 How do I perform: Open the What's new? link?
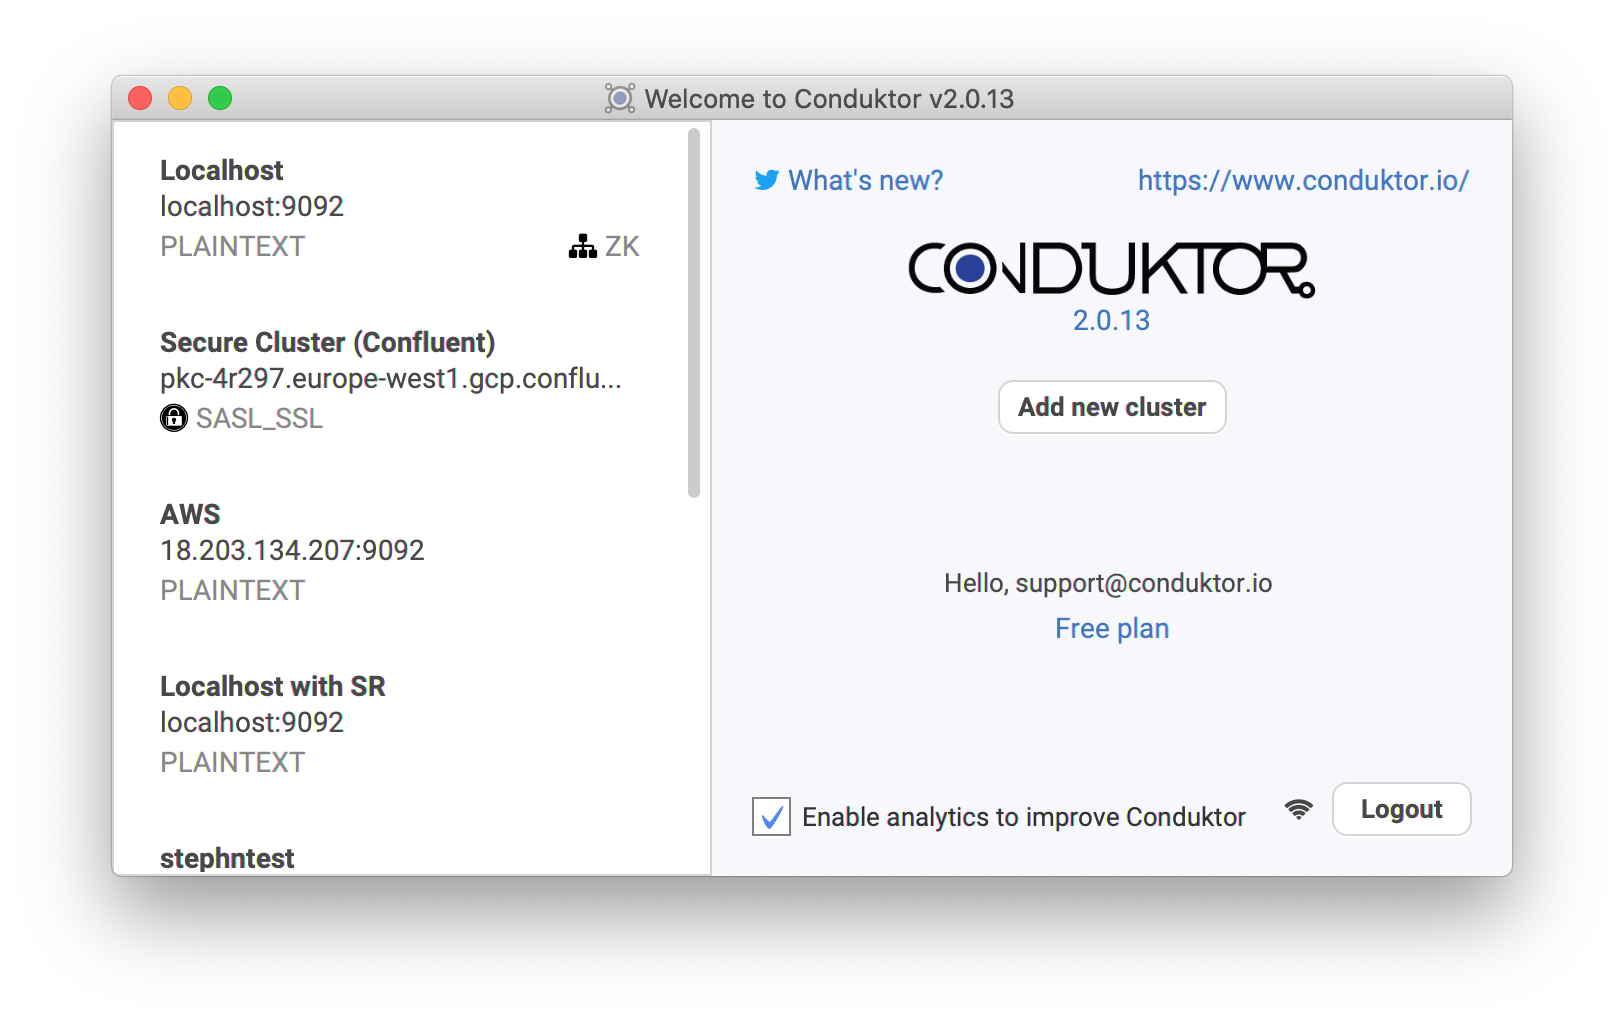[x=865, y=180]
